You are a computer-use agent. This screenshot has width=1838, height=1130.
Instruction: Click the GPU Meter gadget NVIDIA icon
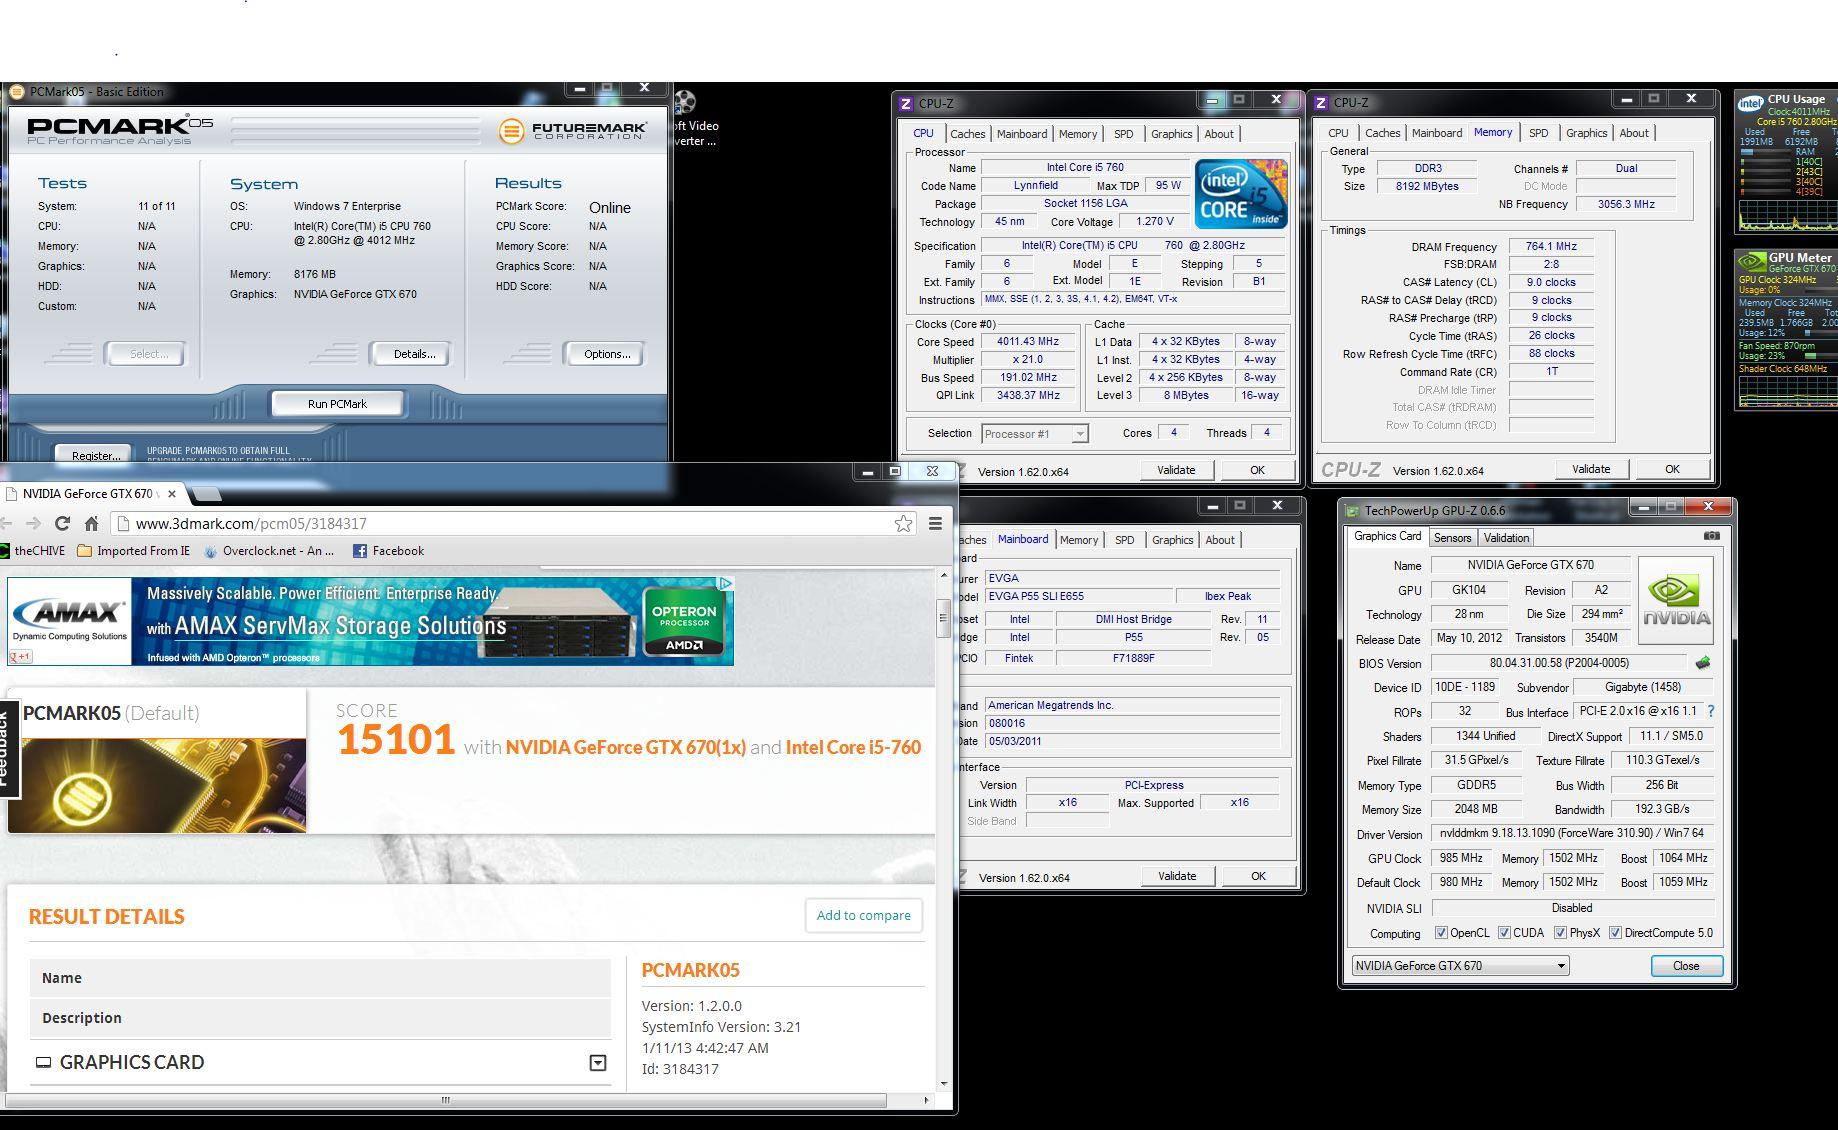1751,262
